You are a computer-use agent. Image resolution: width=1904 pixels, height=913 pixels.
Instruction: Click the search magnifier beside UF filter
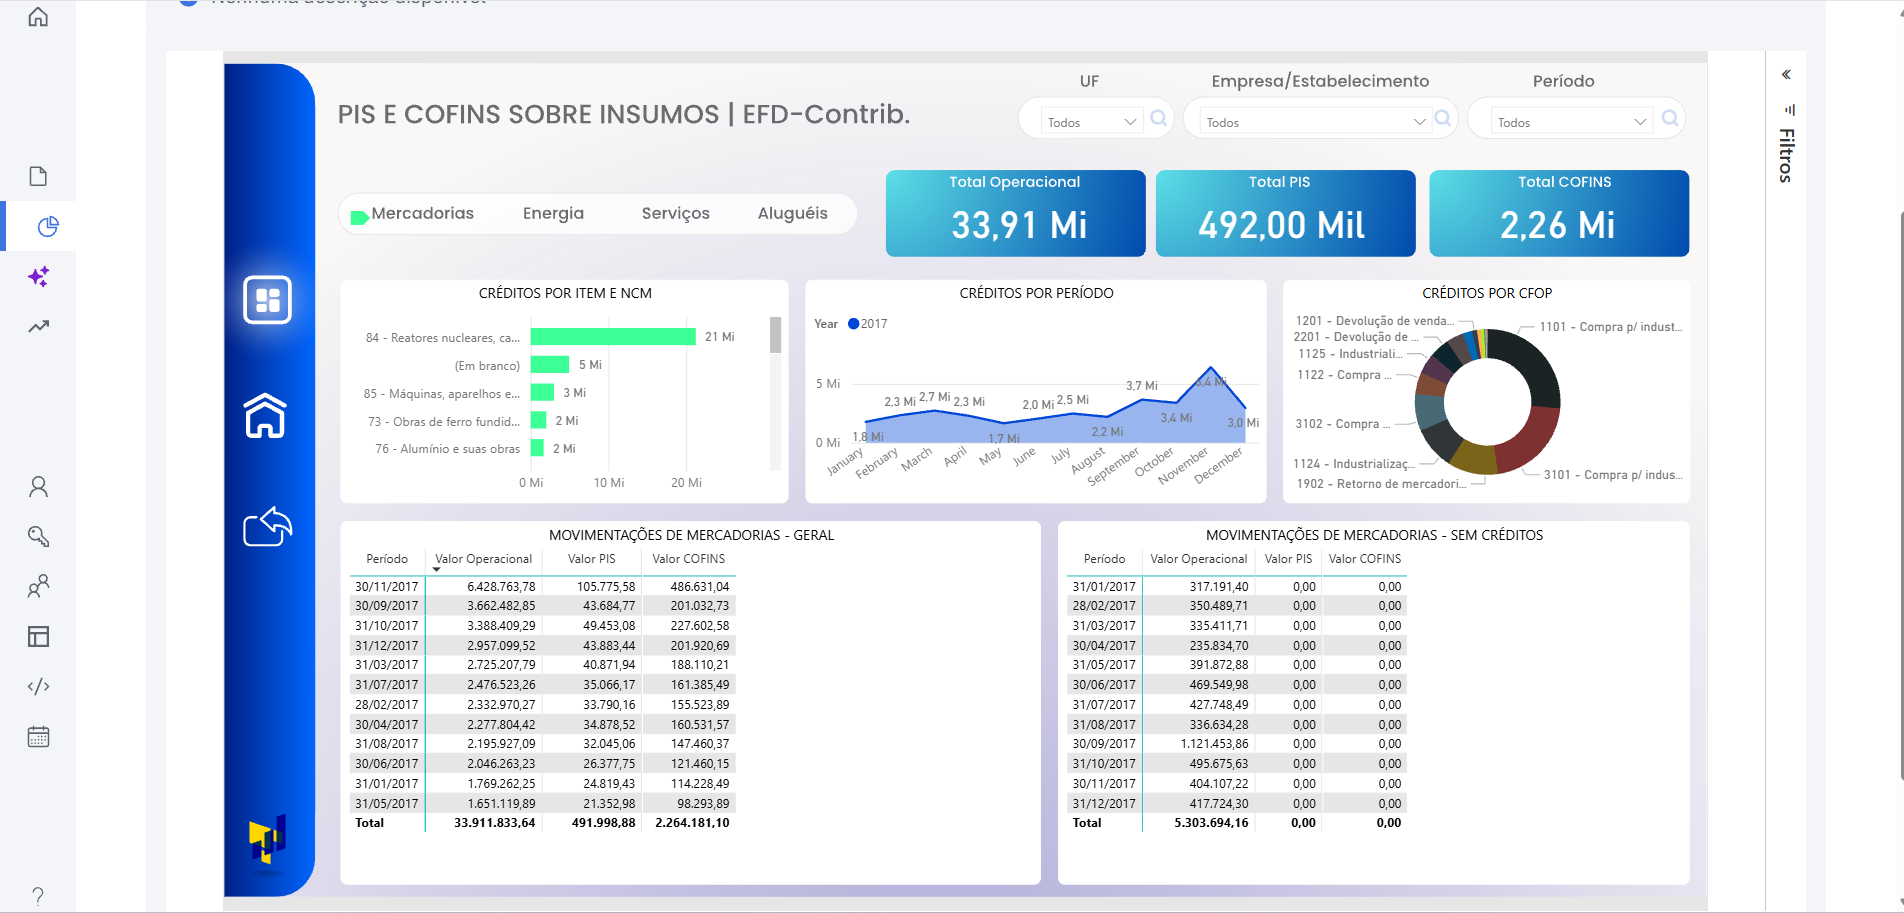point(1158,119)
